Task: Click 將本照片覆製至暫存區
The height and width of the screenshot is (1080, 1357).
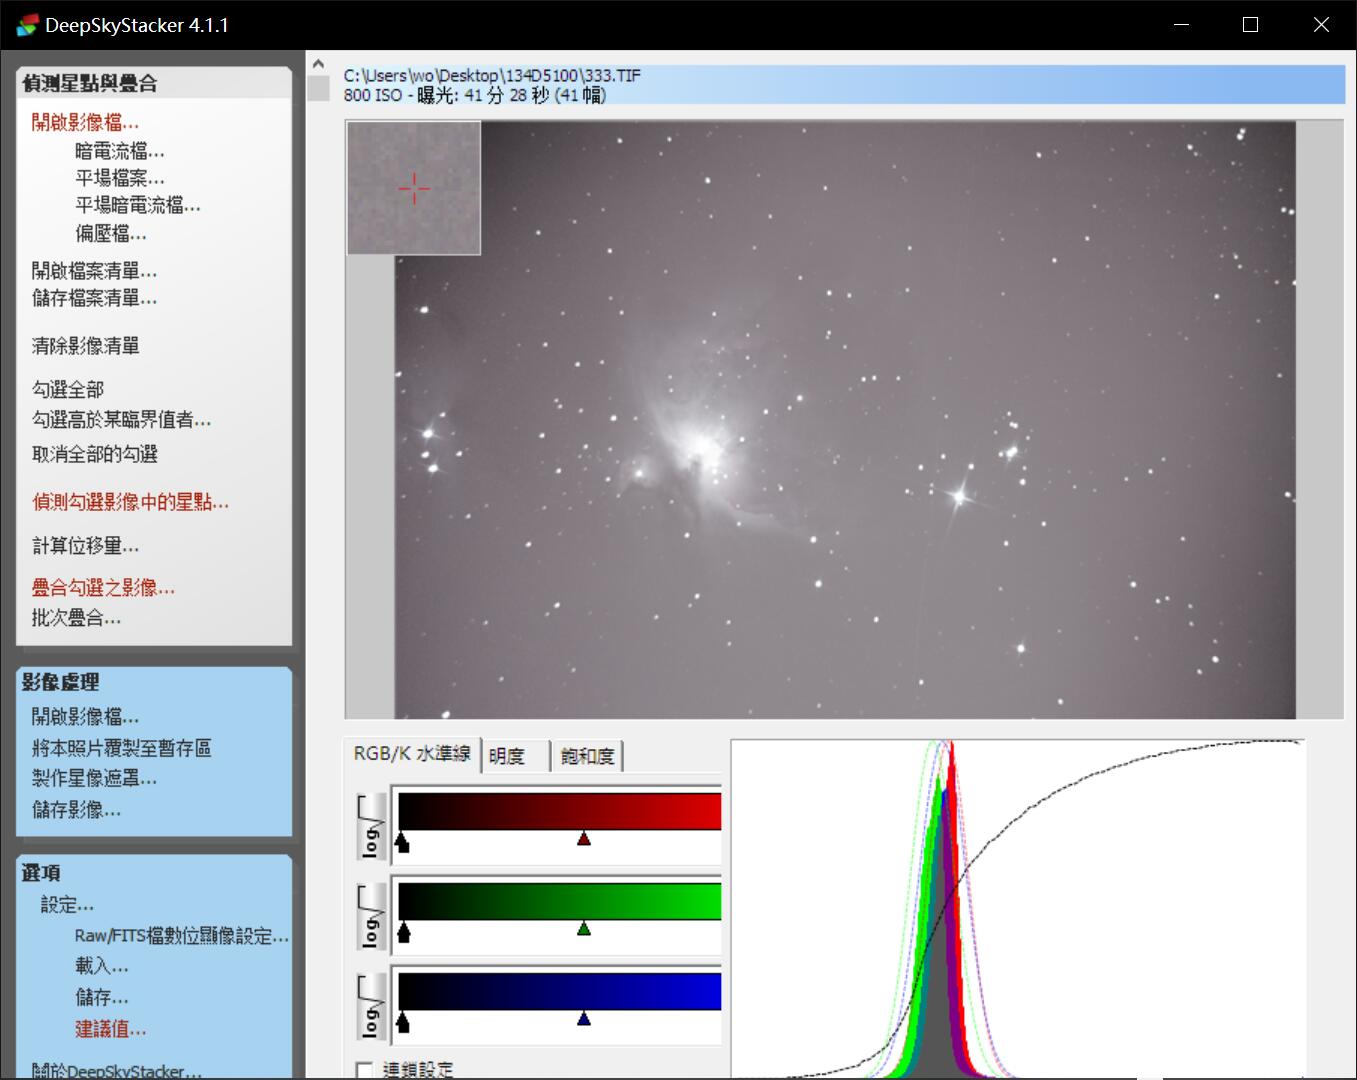Action: 121,748
